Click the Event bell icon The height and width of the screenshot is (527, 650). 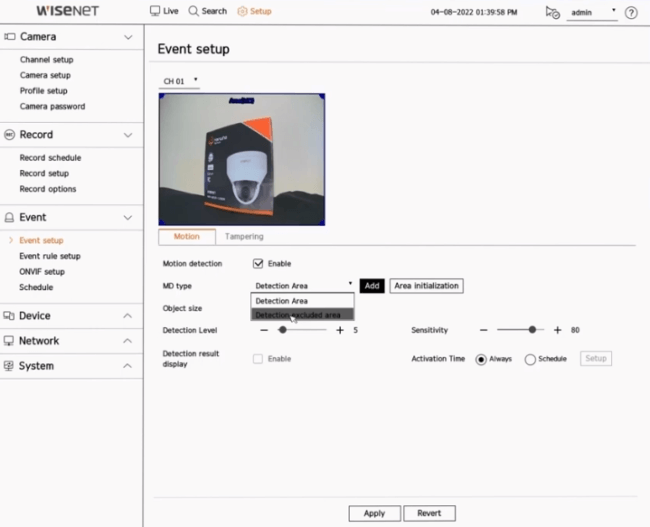coord(9,217)
